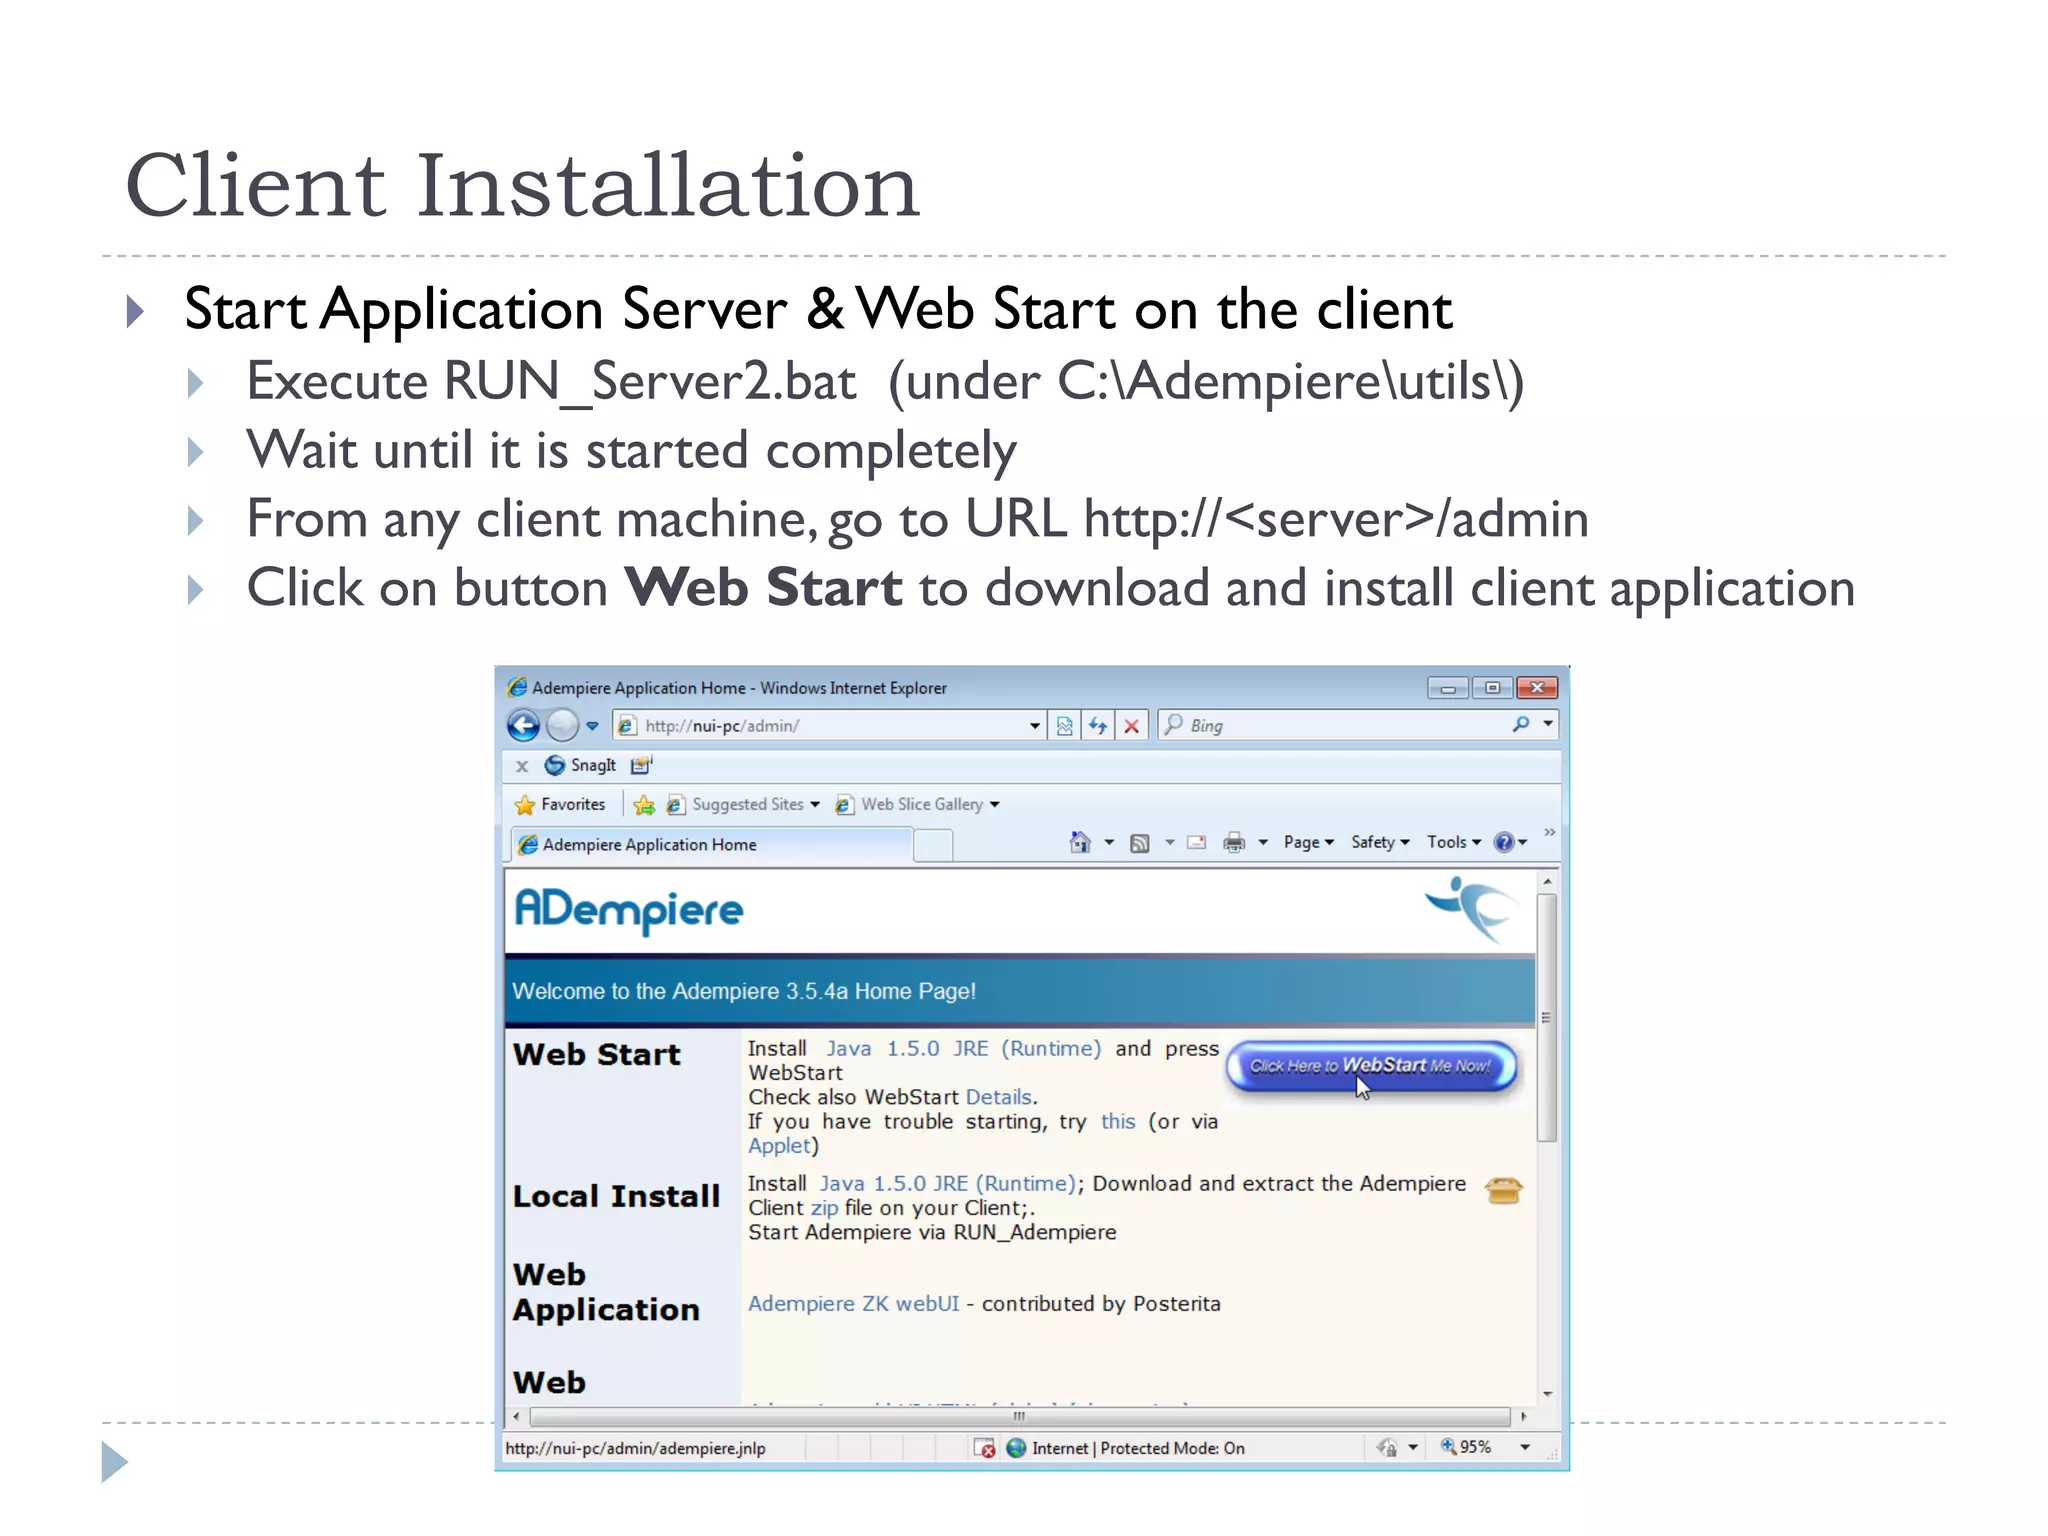Expand the Print options dropdown arrow
This screenshot has width=2048, height=1536.
pyautogui.click(x=1263, y=843)
